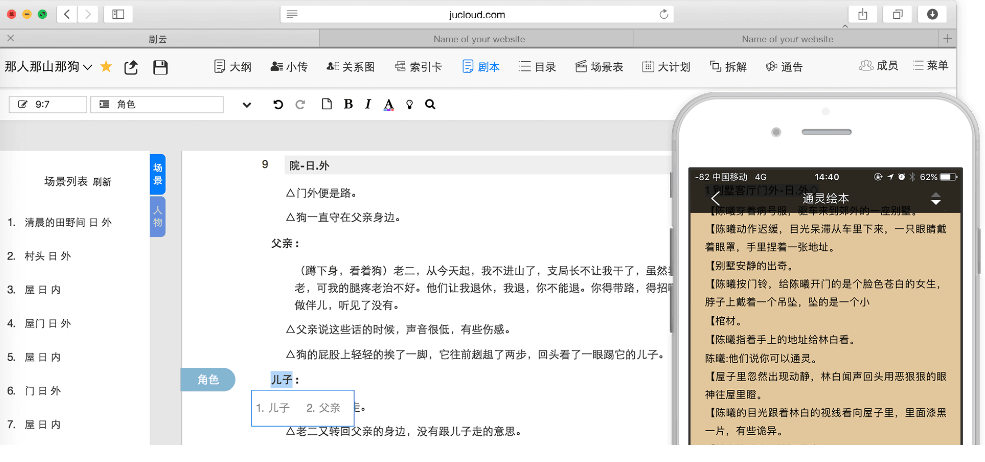Switch to the 剧云 browser tab

[x=160, y=39]
